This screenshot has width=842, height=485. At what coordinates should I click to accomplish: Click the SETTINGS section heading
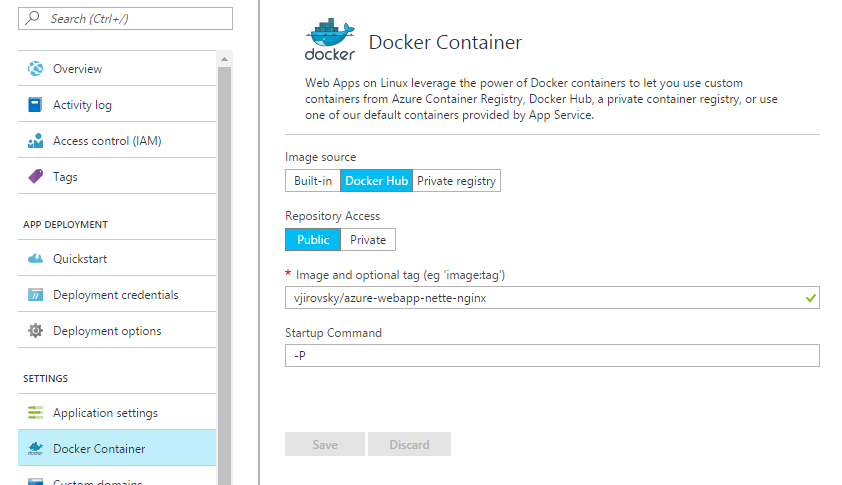coord(46,379)
